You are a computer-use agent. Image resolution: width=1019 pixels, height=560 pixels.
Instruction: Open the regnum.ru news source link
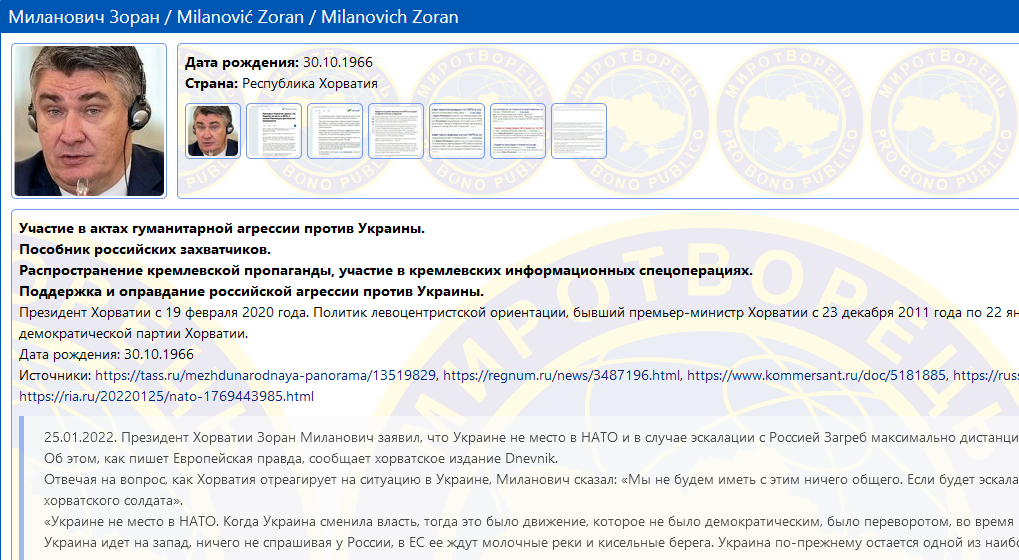561,376
